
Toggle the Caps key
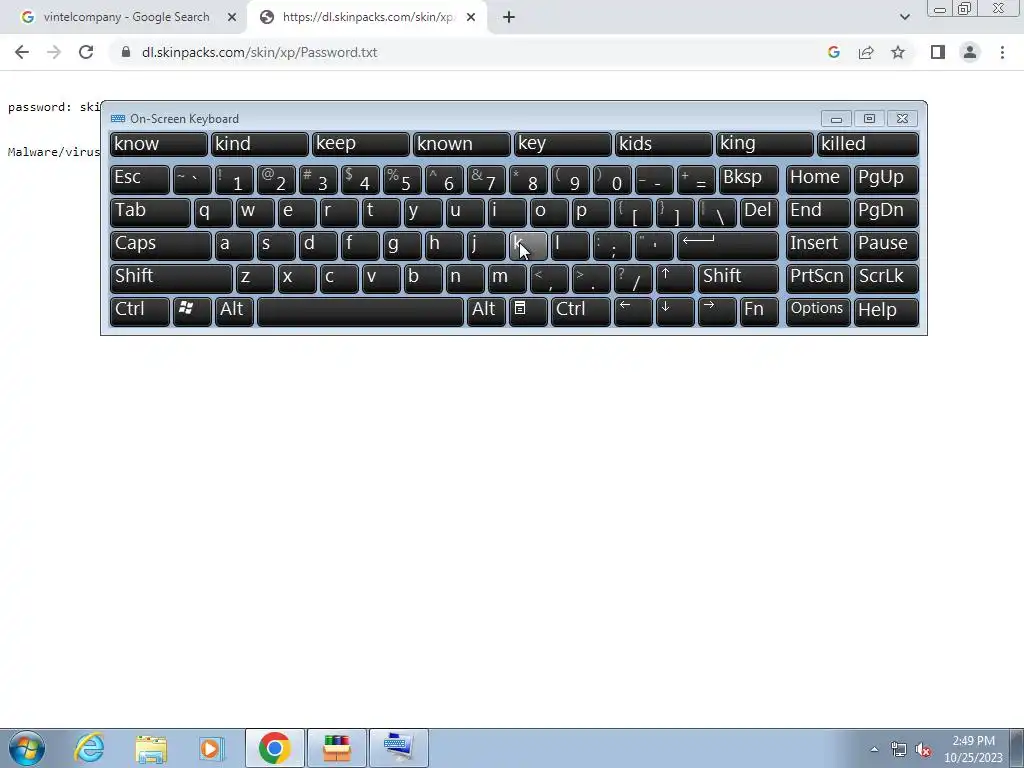click(161, 245)
